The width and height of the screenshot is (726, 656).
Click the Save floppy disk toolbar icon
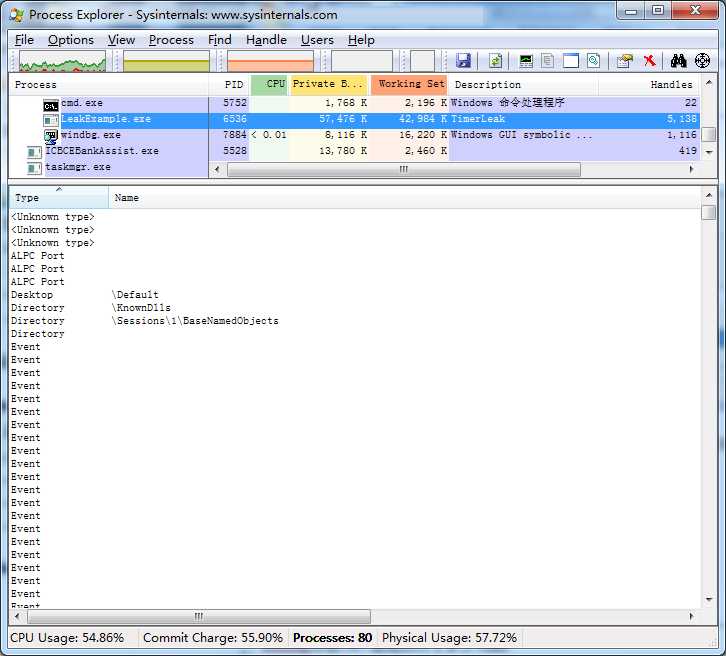[x=463, y=61]
